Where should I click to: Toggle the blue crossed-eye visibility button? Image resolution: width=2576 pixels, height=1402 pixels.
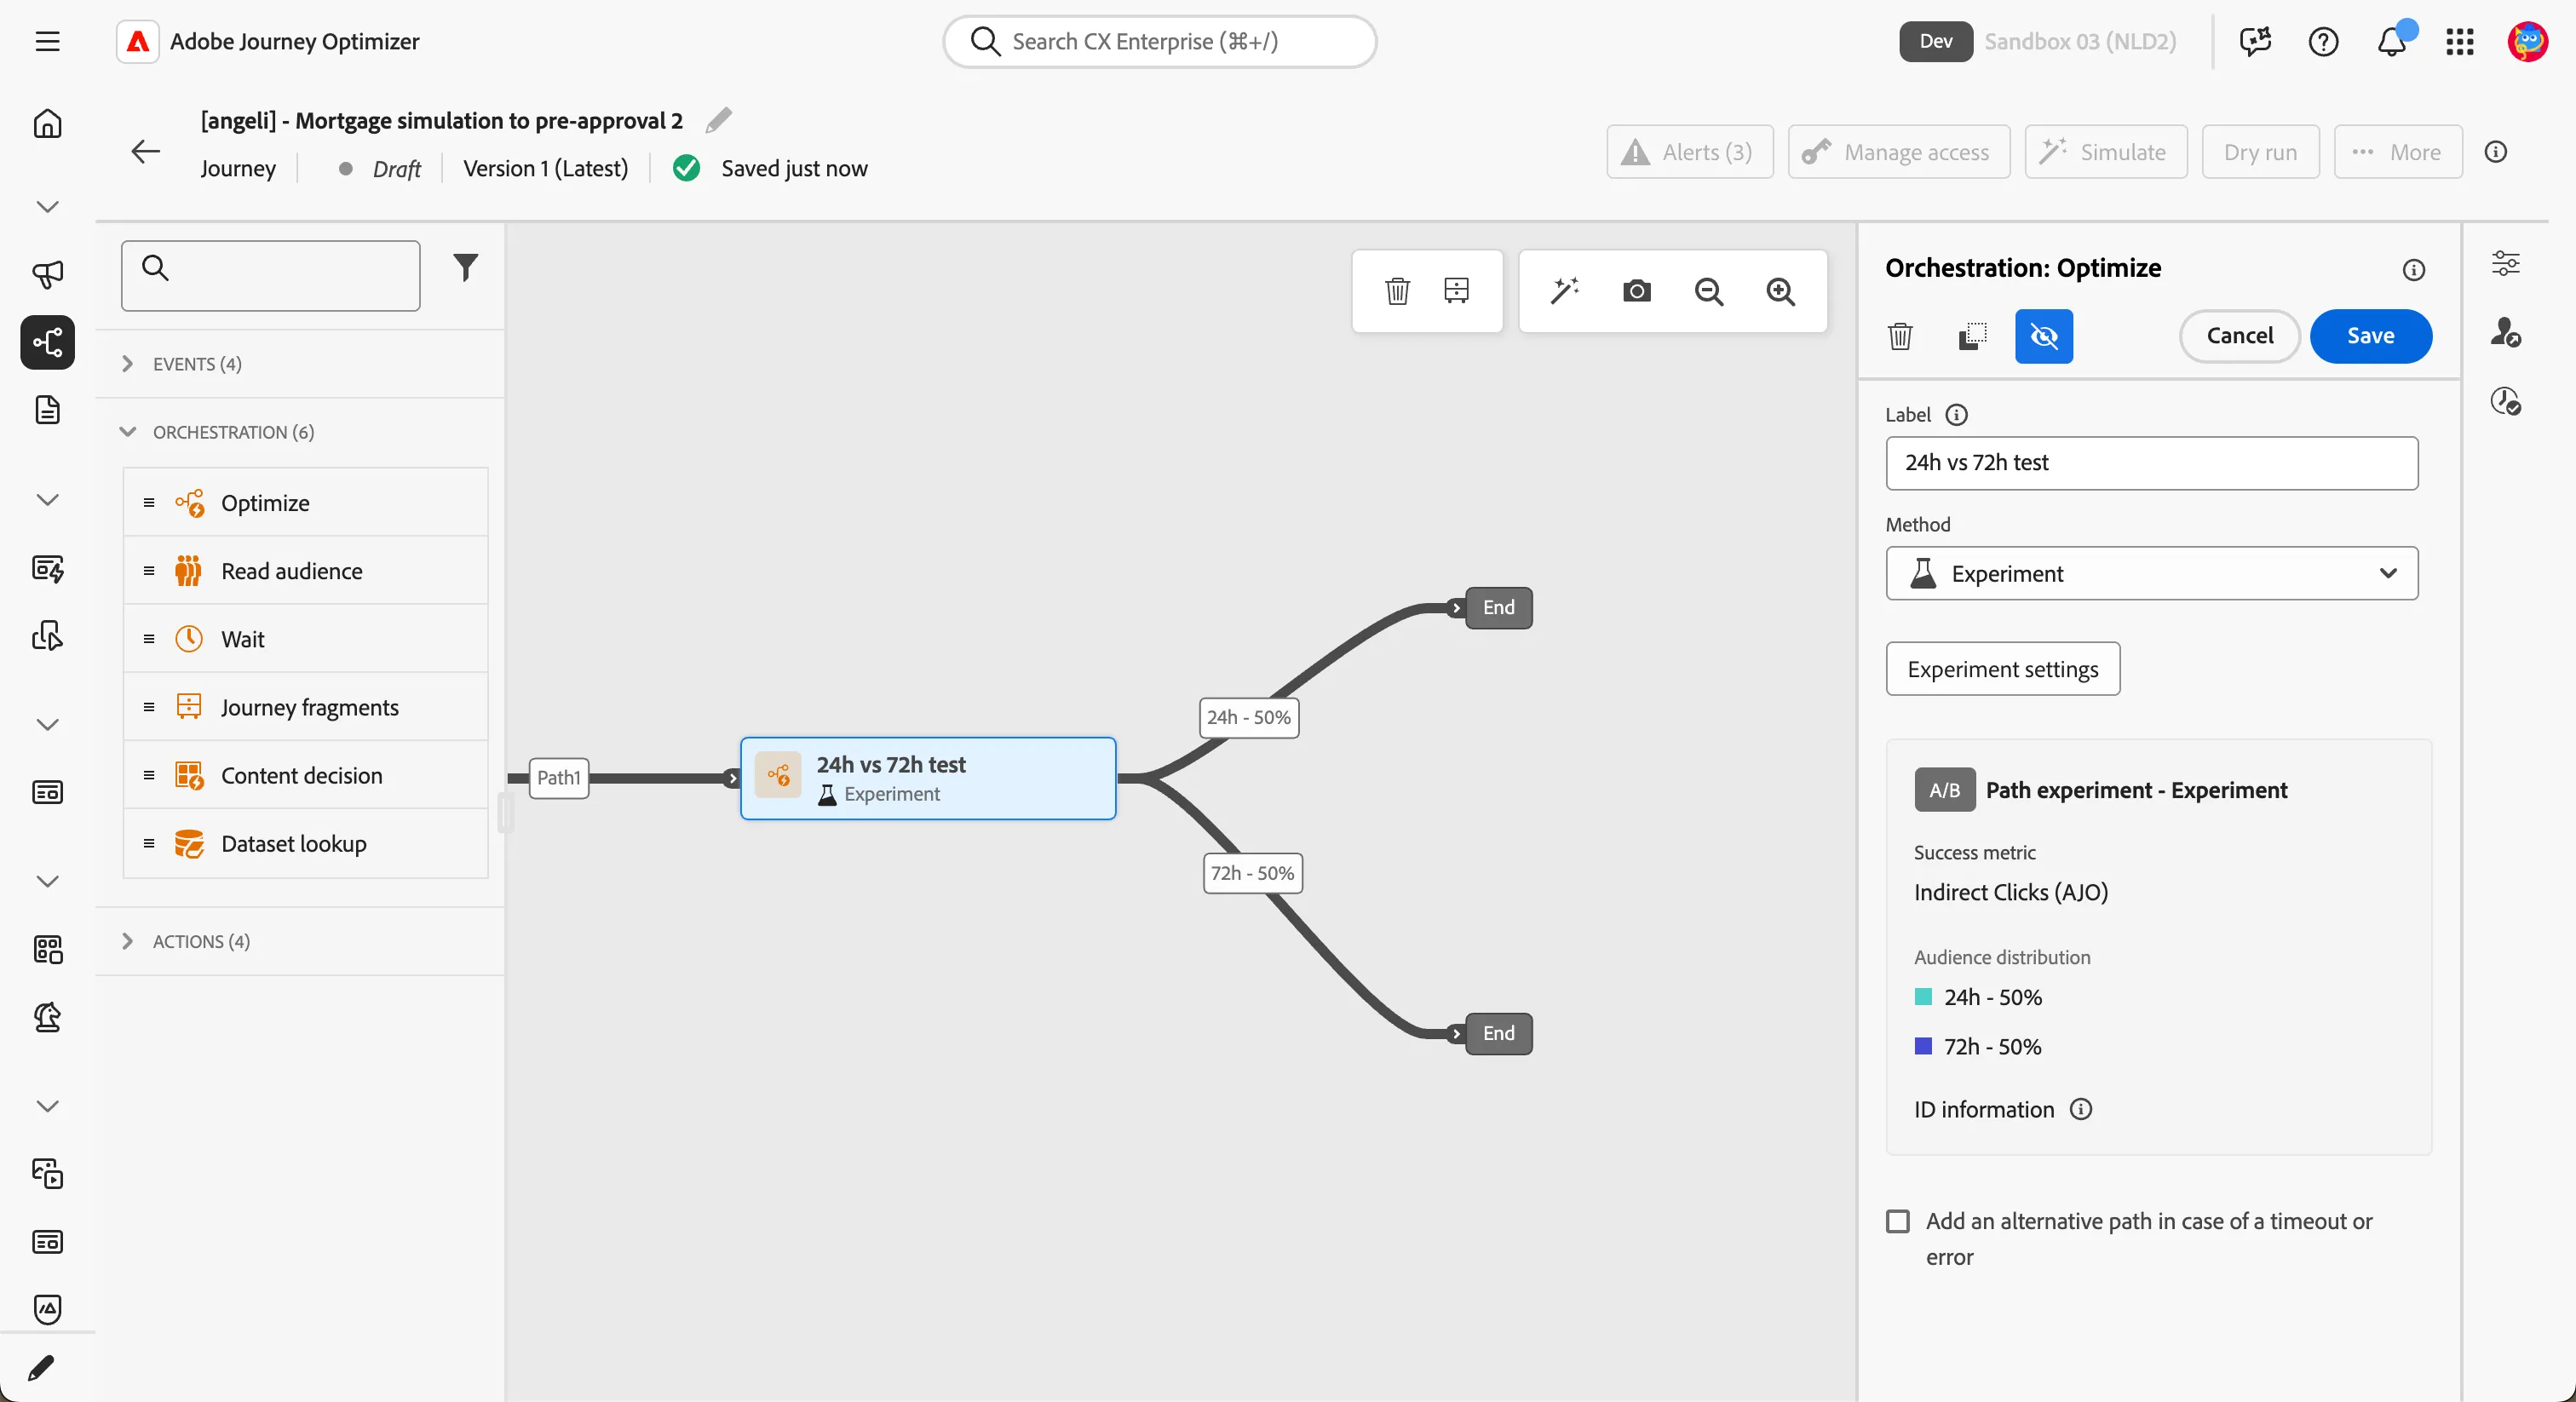point(2044,336)
